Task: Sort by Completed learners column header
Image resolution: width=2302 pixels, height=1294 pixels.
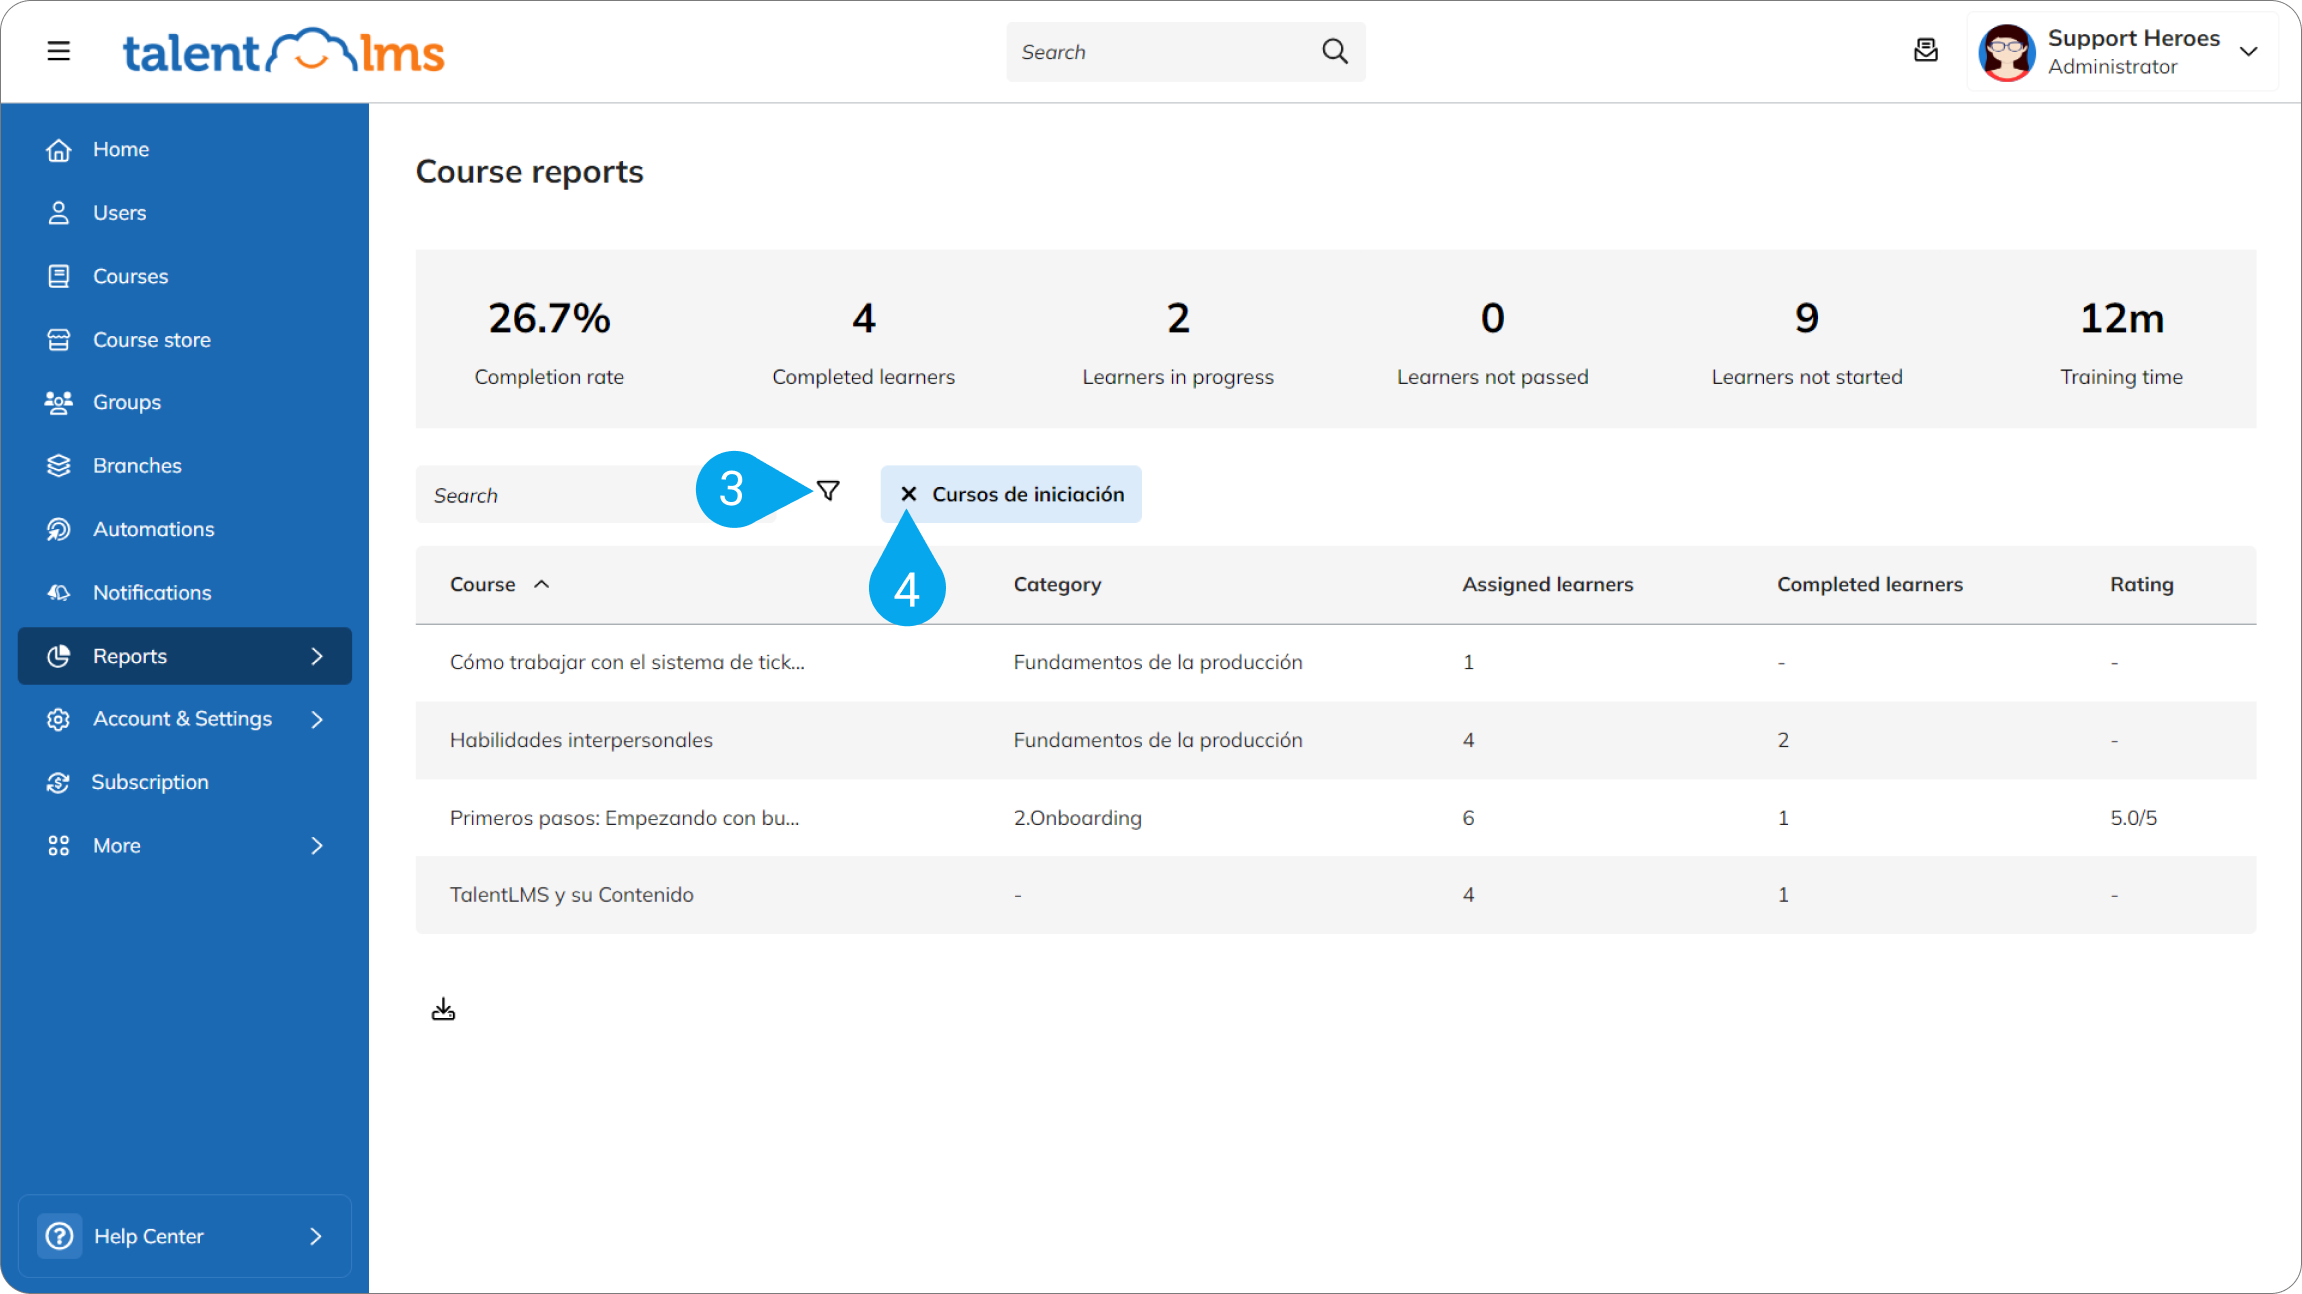Action: [x=1869, y=584]
